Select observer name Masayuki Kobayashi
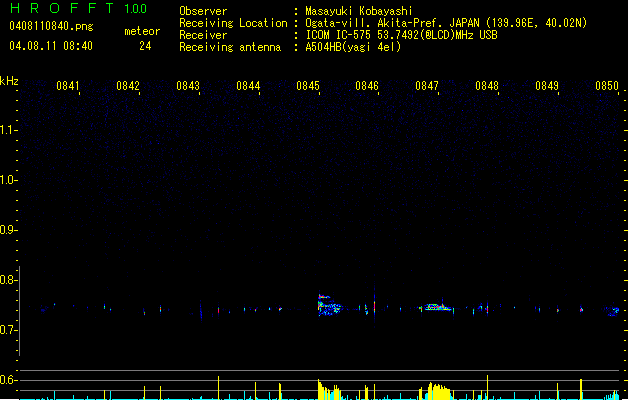 click(359, 11)
